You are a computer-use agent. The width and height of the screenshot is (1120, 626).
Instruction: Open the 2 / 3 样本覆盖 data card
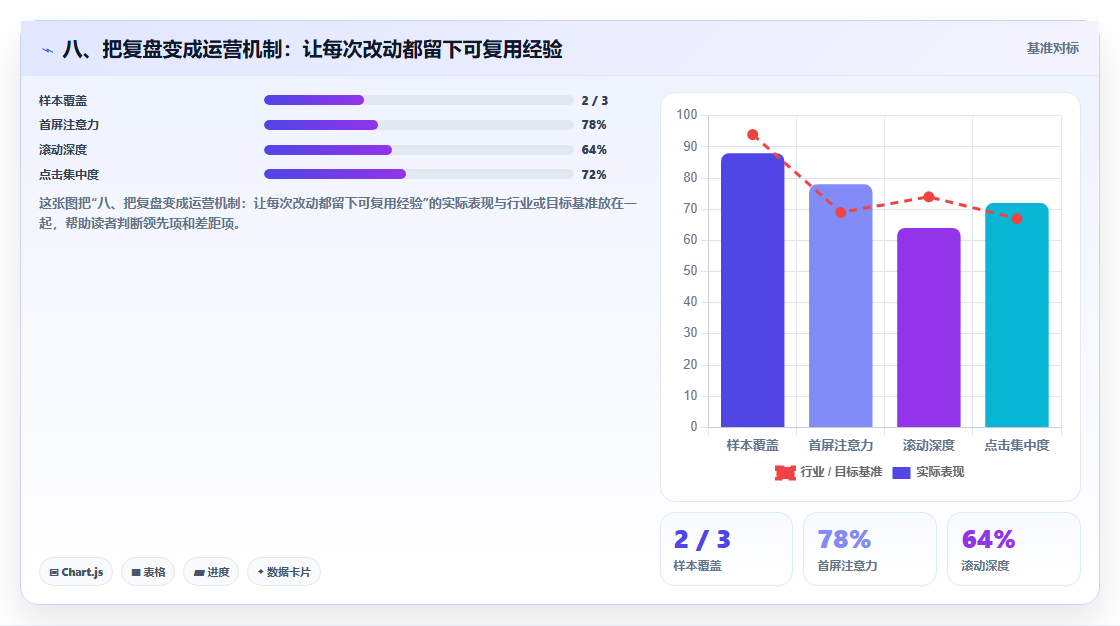[x=726, y=549]
